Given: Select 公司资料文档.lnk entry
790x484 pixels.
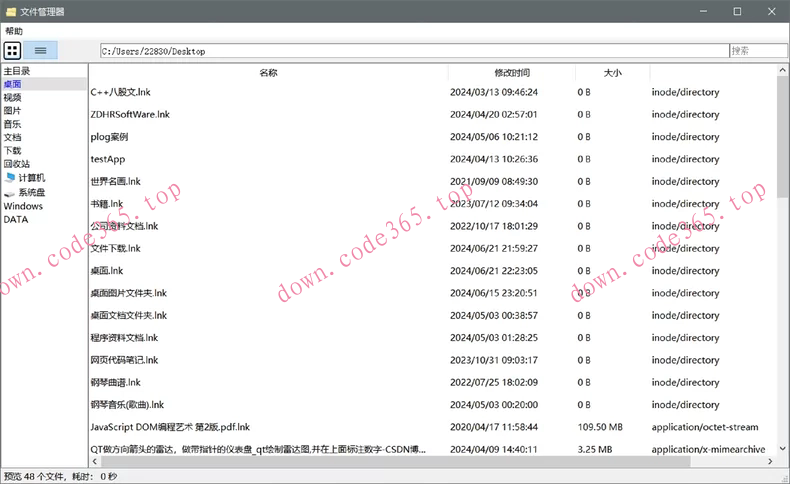Looking at the screenshot, I should 124,226.
